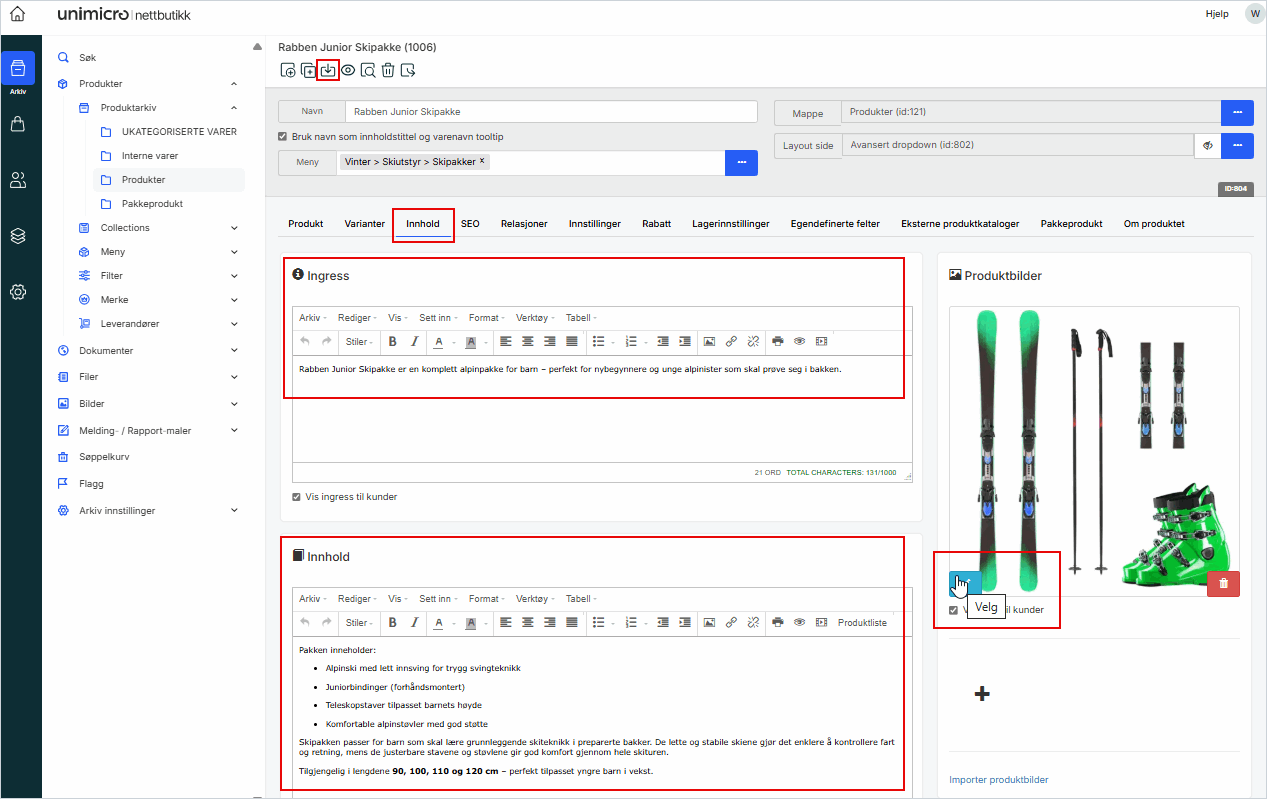
Task: Uncheck 'Bruk navn som innholdstittel' checkbox
Action: (283, 137)
